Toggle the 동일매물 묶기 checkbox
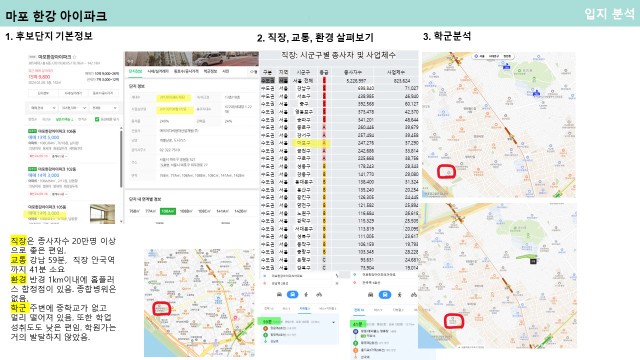The height and width of the screenshot is (360, 640). 97,119
